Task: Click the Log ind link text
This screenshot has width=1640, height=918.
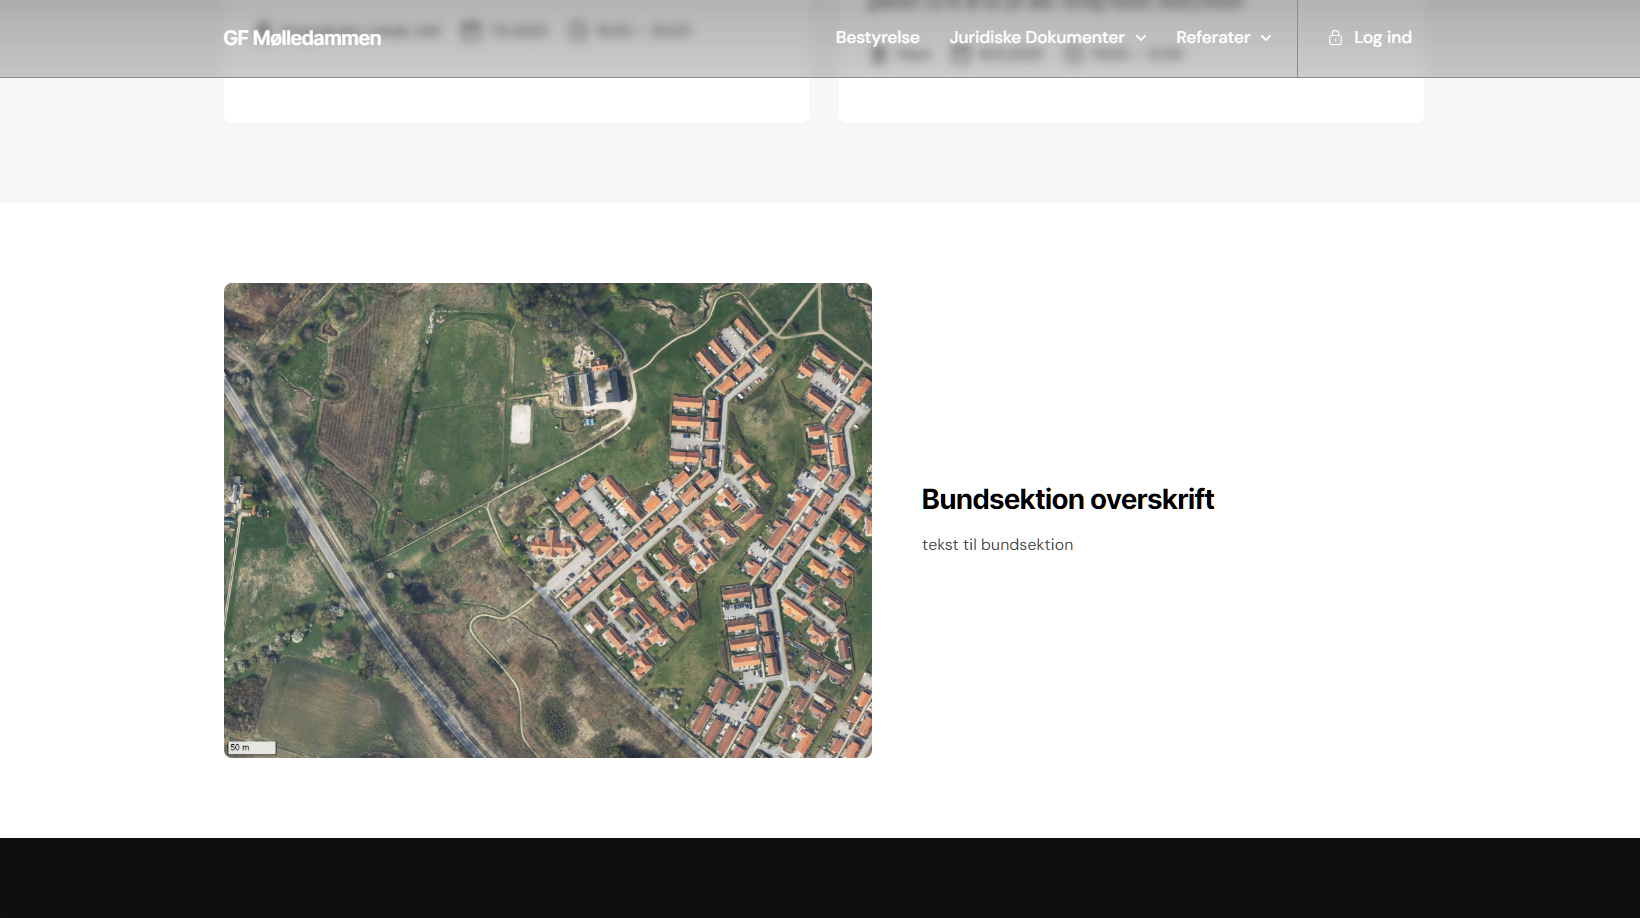Action: [x=1382, y=38]
